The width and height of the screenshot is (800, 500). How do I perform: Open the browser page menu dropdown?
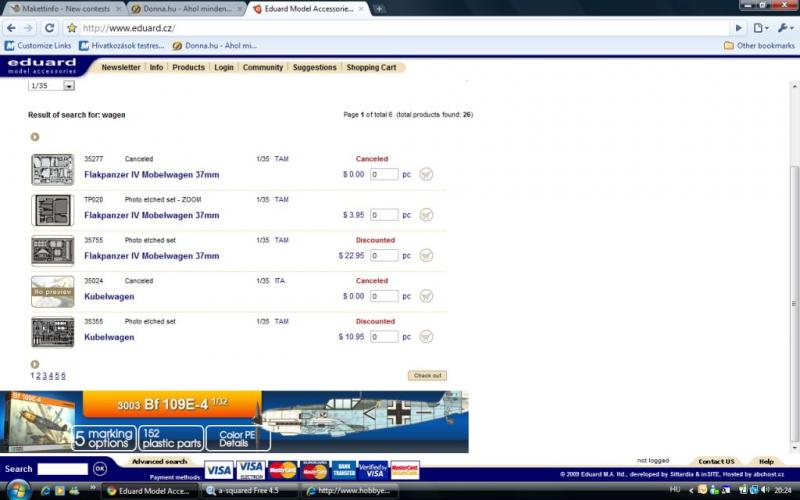(762, 28)
